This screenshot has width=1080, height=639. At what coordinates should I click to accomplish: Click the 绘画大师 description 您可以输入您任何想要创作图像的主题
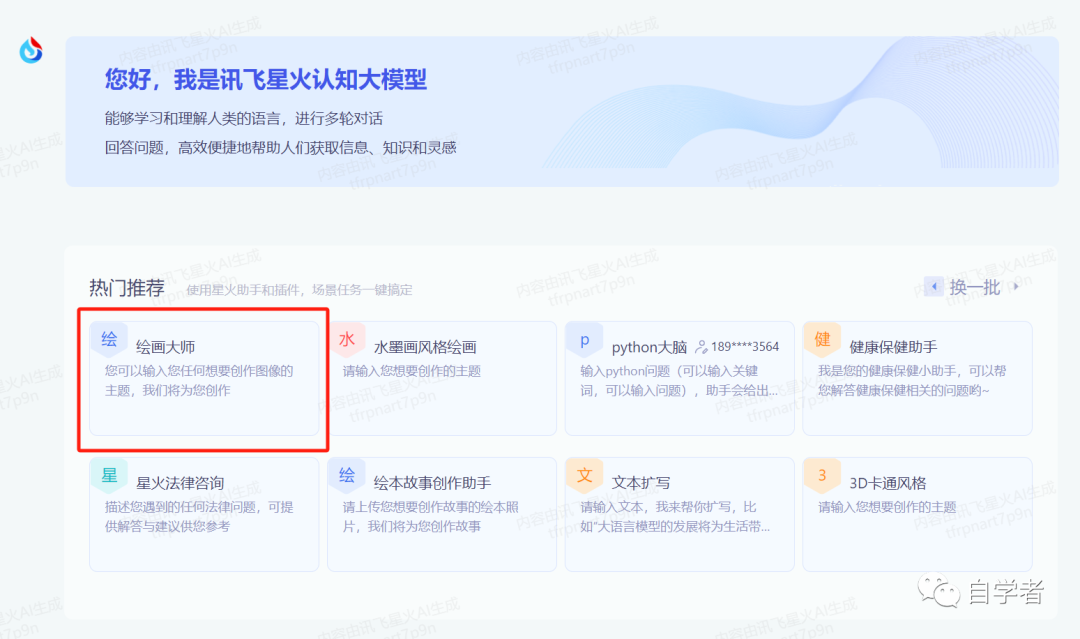199,381
